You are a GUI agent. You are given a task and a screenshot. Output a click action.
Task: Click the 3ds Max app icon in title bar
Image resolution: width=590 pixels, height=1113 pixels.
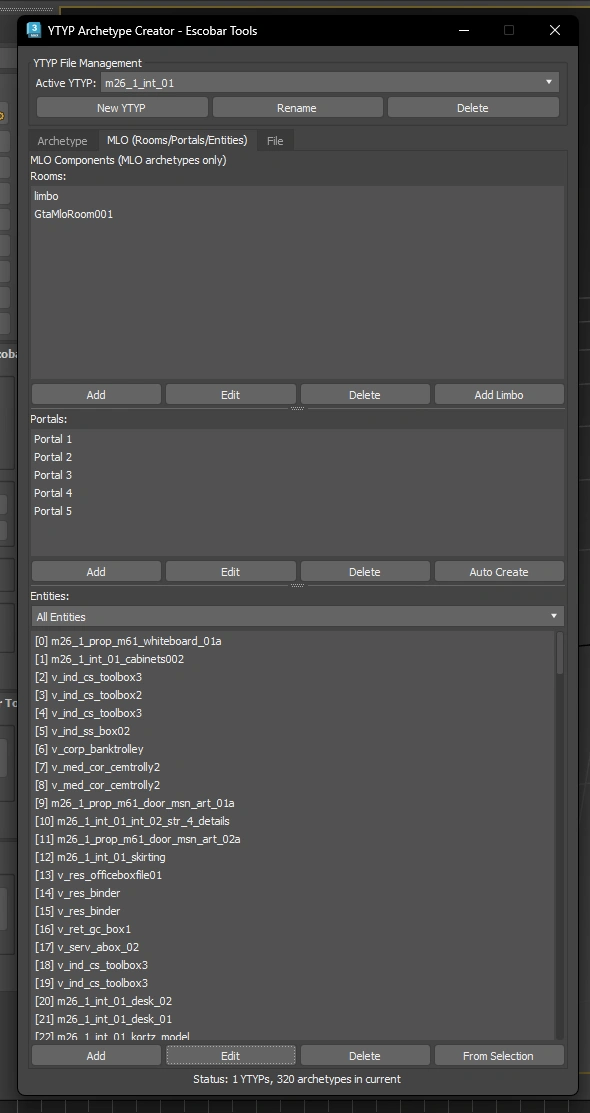click(33, 30)
